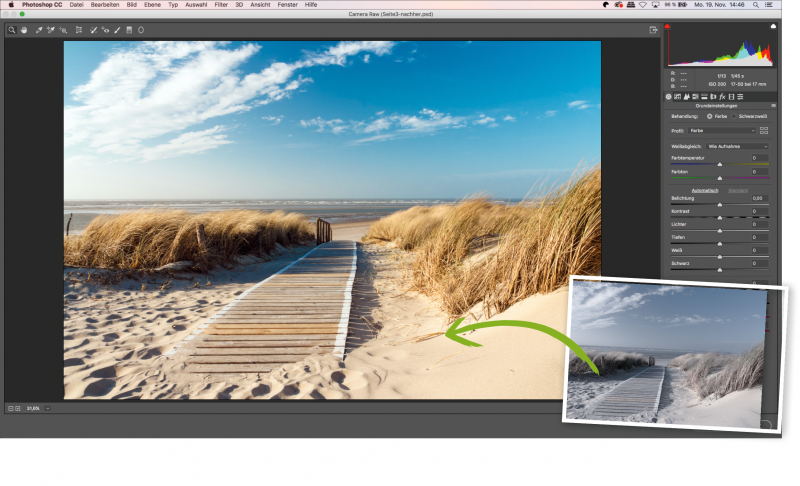Open the Notification Center icon
800x486 pixels.
pos(769,5)
